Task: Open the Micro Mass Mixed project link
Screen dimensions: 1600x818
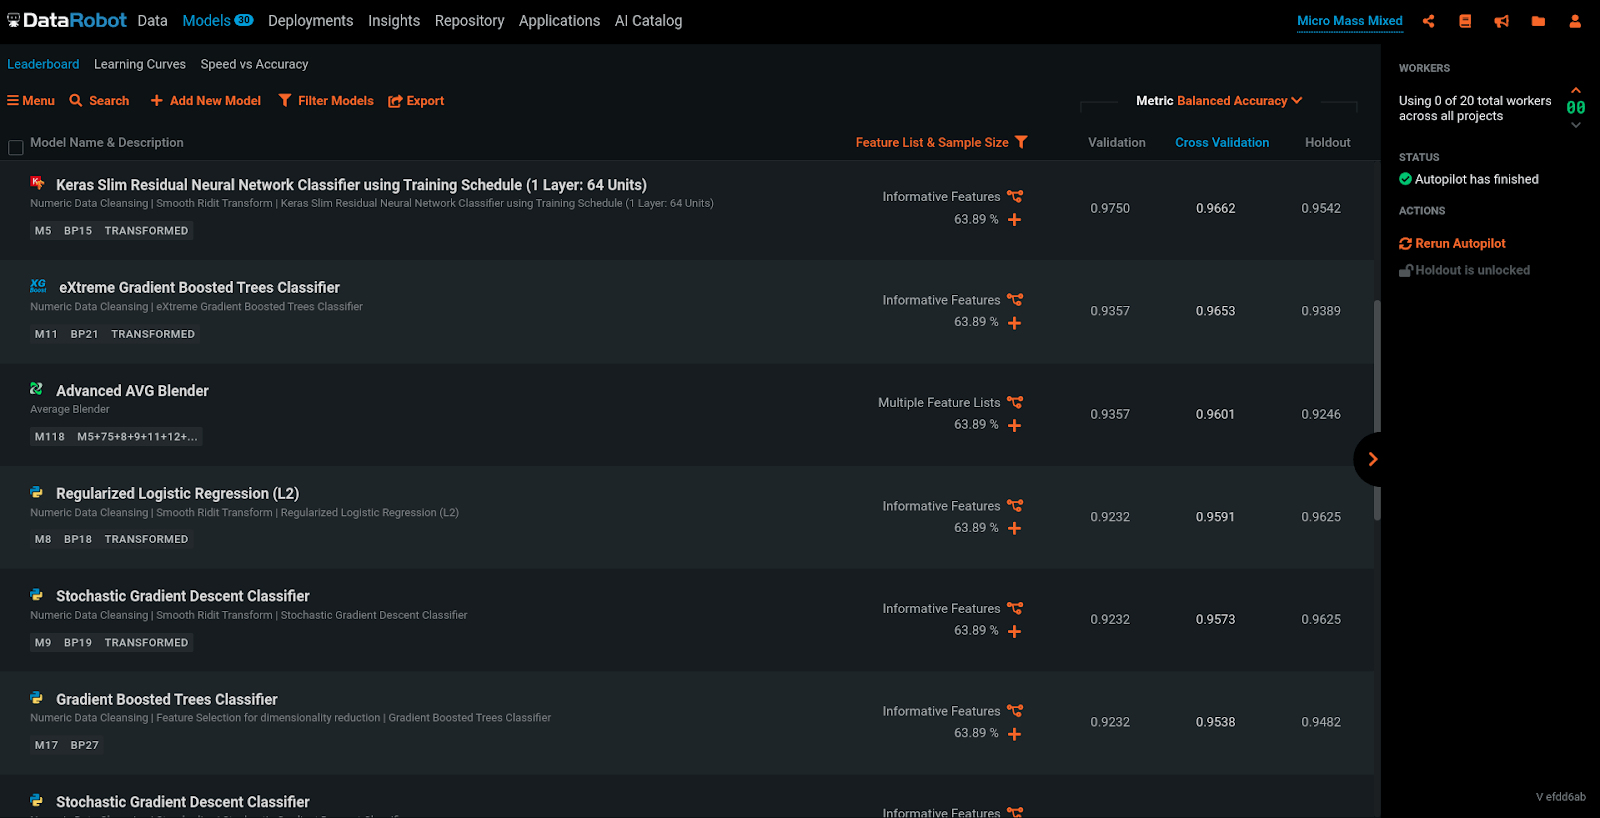Action: (x=1349, y=21)
